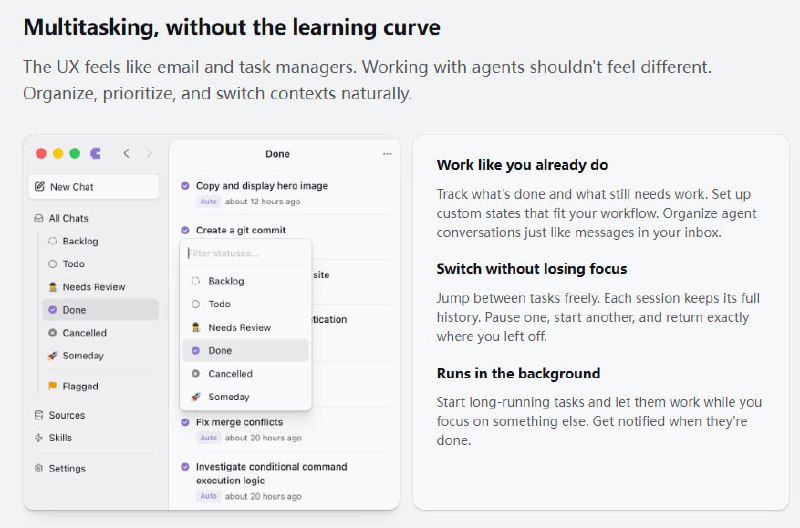Pick Needs Review from status dropdown
Viewport: 800px width, 528px height.
click(x=239, y=327)
